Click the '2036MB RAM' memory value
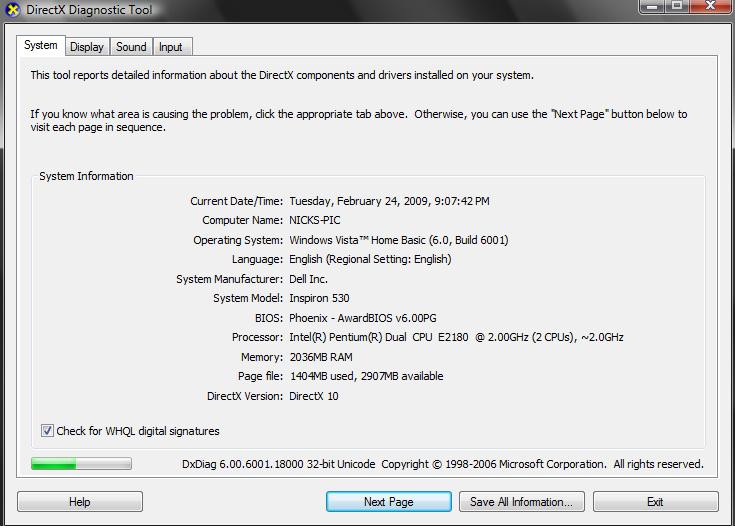 [321, 357]
